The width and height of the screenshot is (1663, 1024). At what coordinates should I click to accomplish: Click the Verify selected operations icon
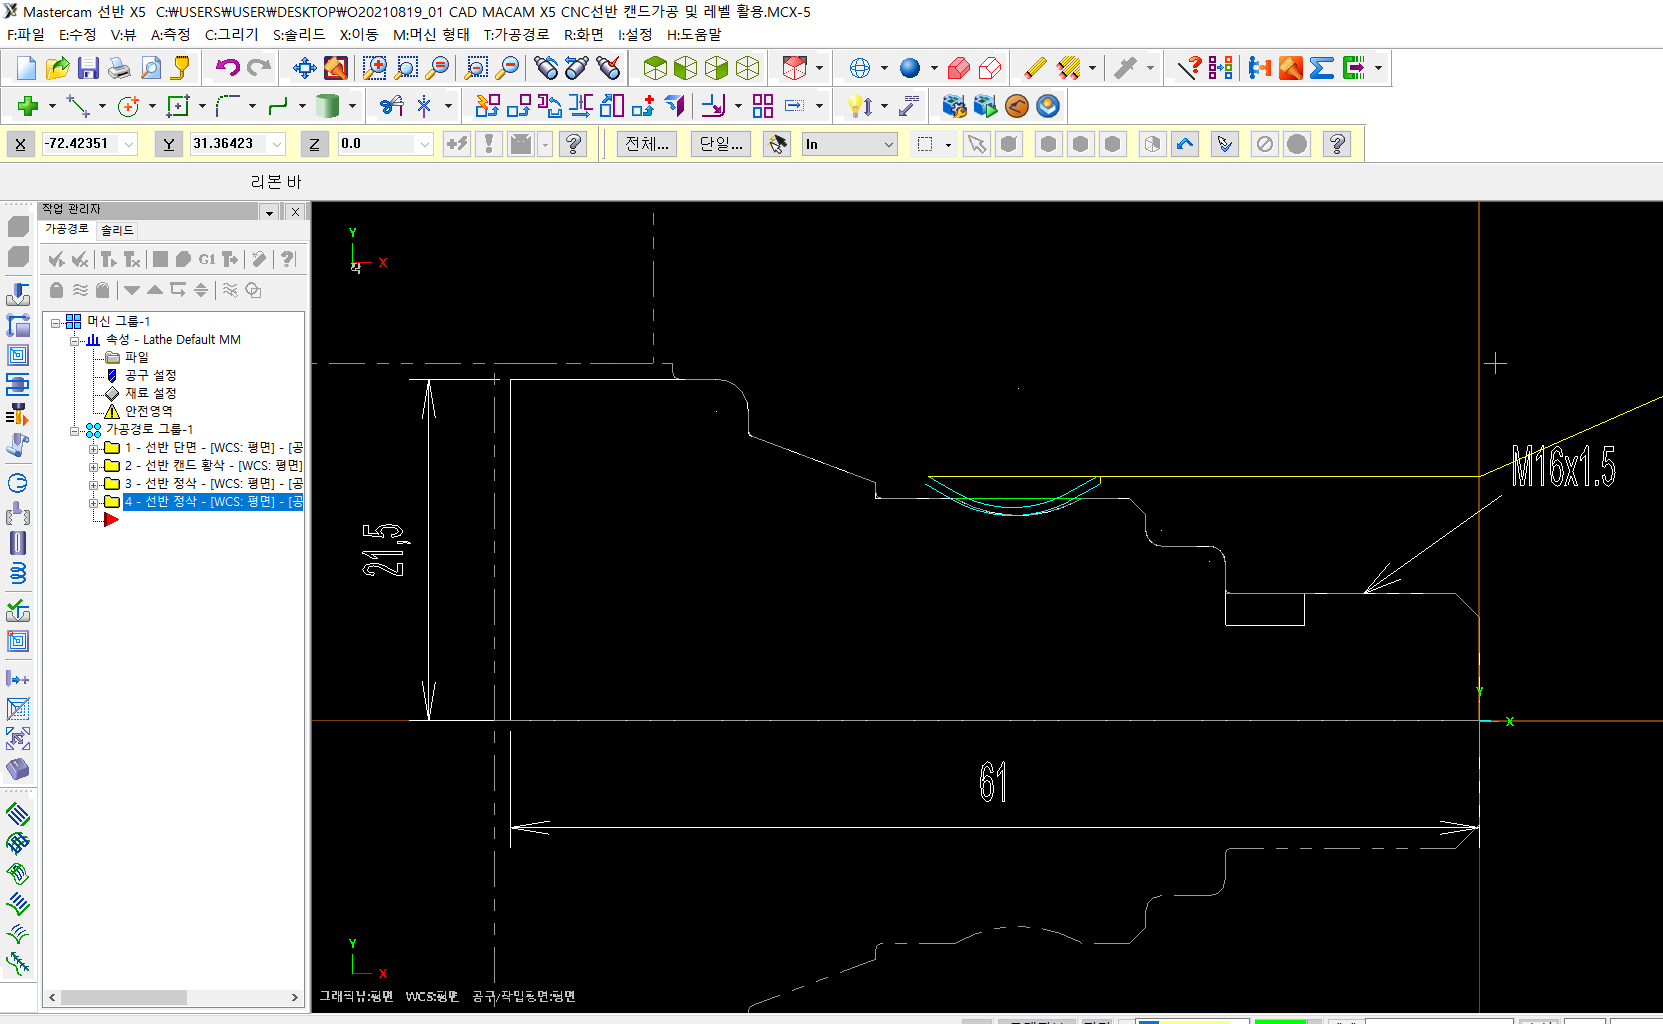tap(183, 259)
